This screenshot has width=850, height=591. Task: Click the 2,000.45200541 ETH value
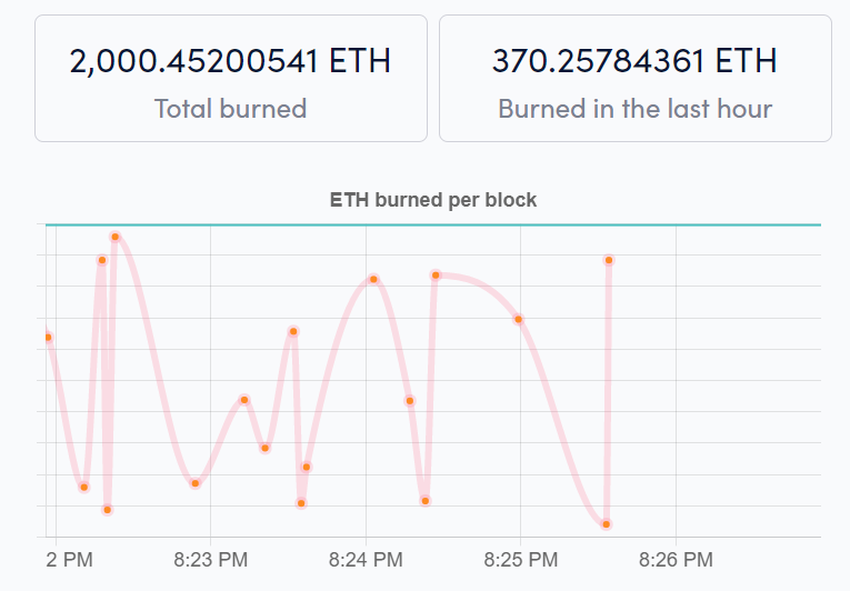pos(230,61)
